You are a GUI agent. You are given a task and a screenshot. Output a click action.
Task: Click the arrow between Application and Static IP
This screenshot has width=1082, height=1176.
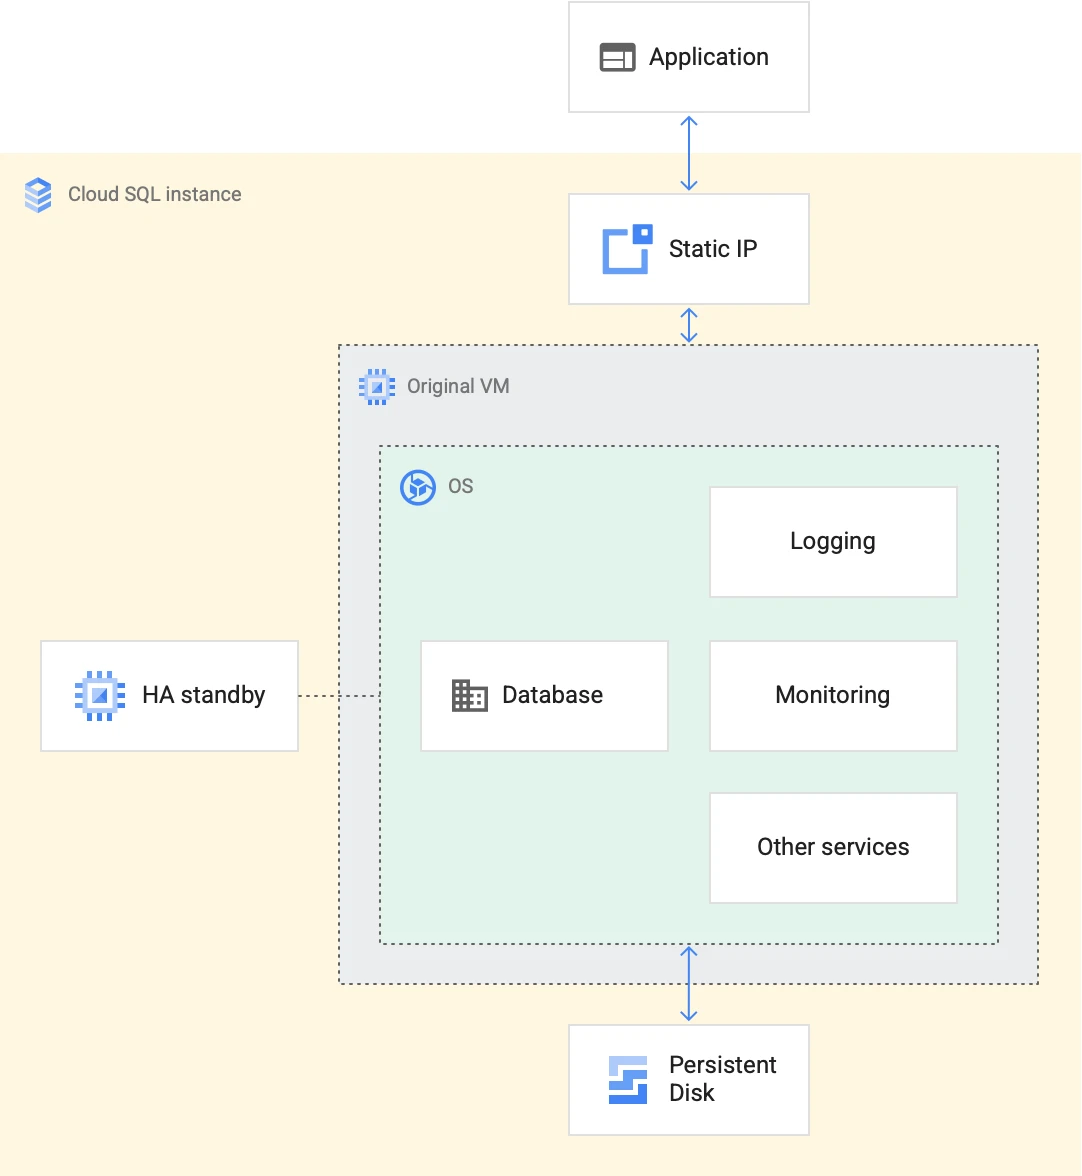click(x=688, y=152)
